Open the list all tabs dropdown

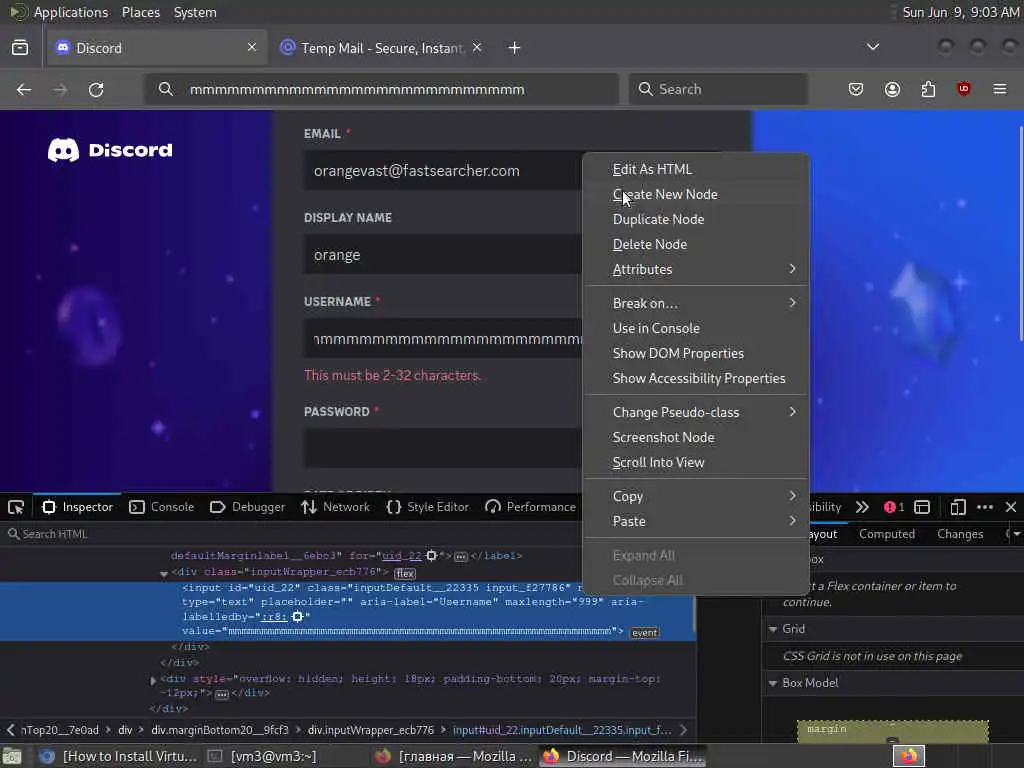(872, 47)
